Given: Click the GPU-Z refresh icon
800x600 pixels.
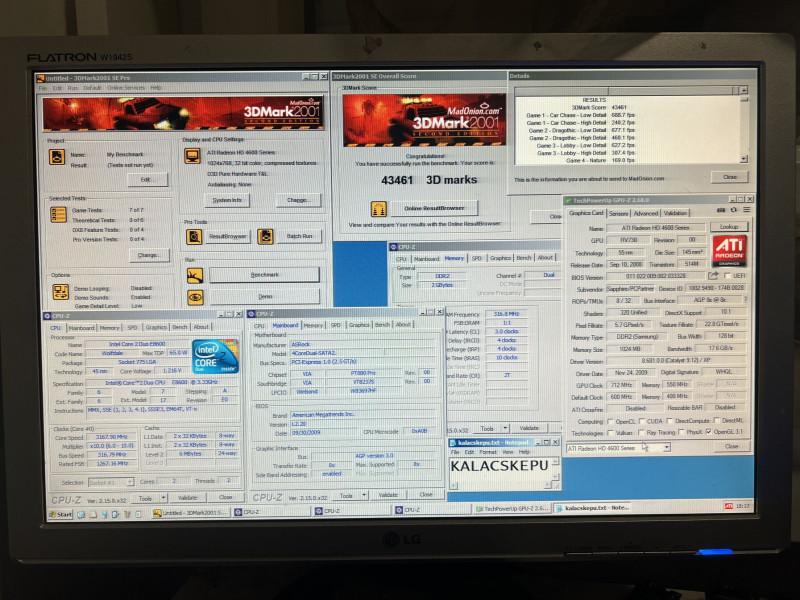Looking at the screenshot, I should click(734, 210).
